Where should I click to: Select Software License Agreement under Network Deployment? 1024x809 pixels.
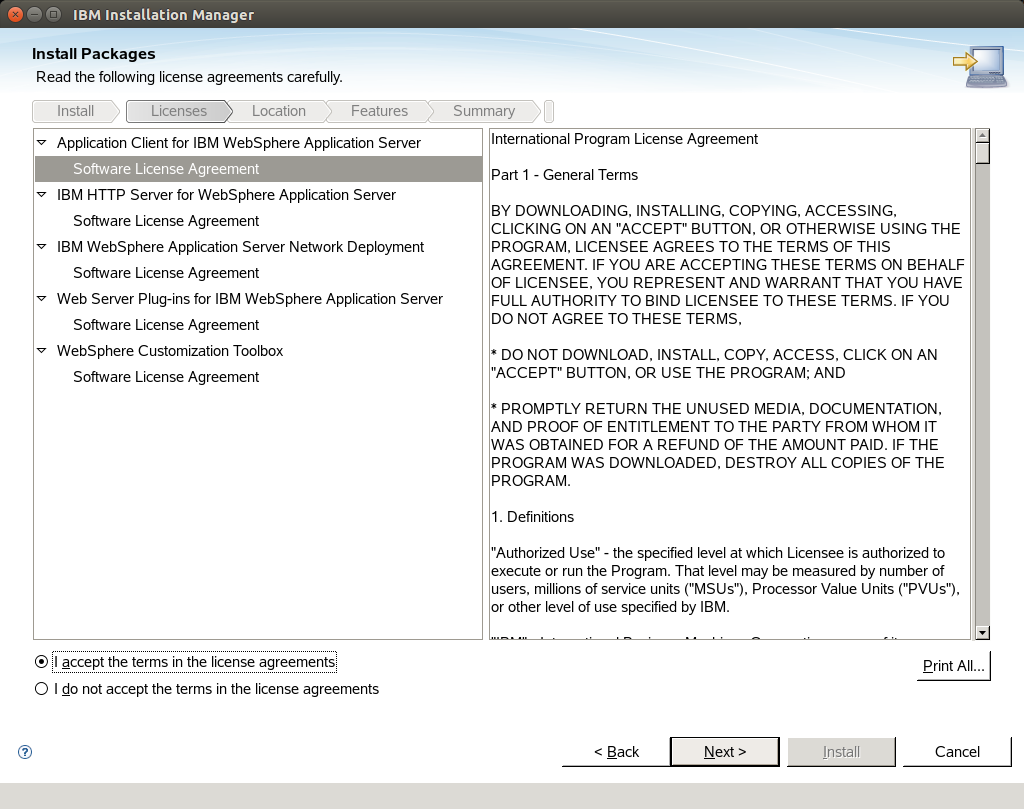pyautogui.click(x=259, y=273)
